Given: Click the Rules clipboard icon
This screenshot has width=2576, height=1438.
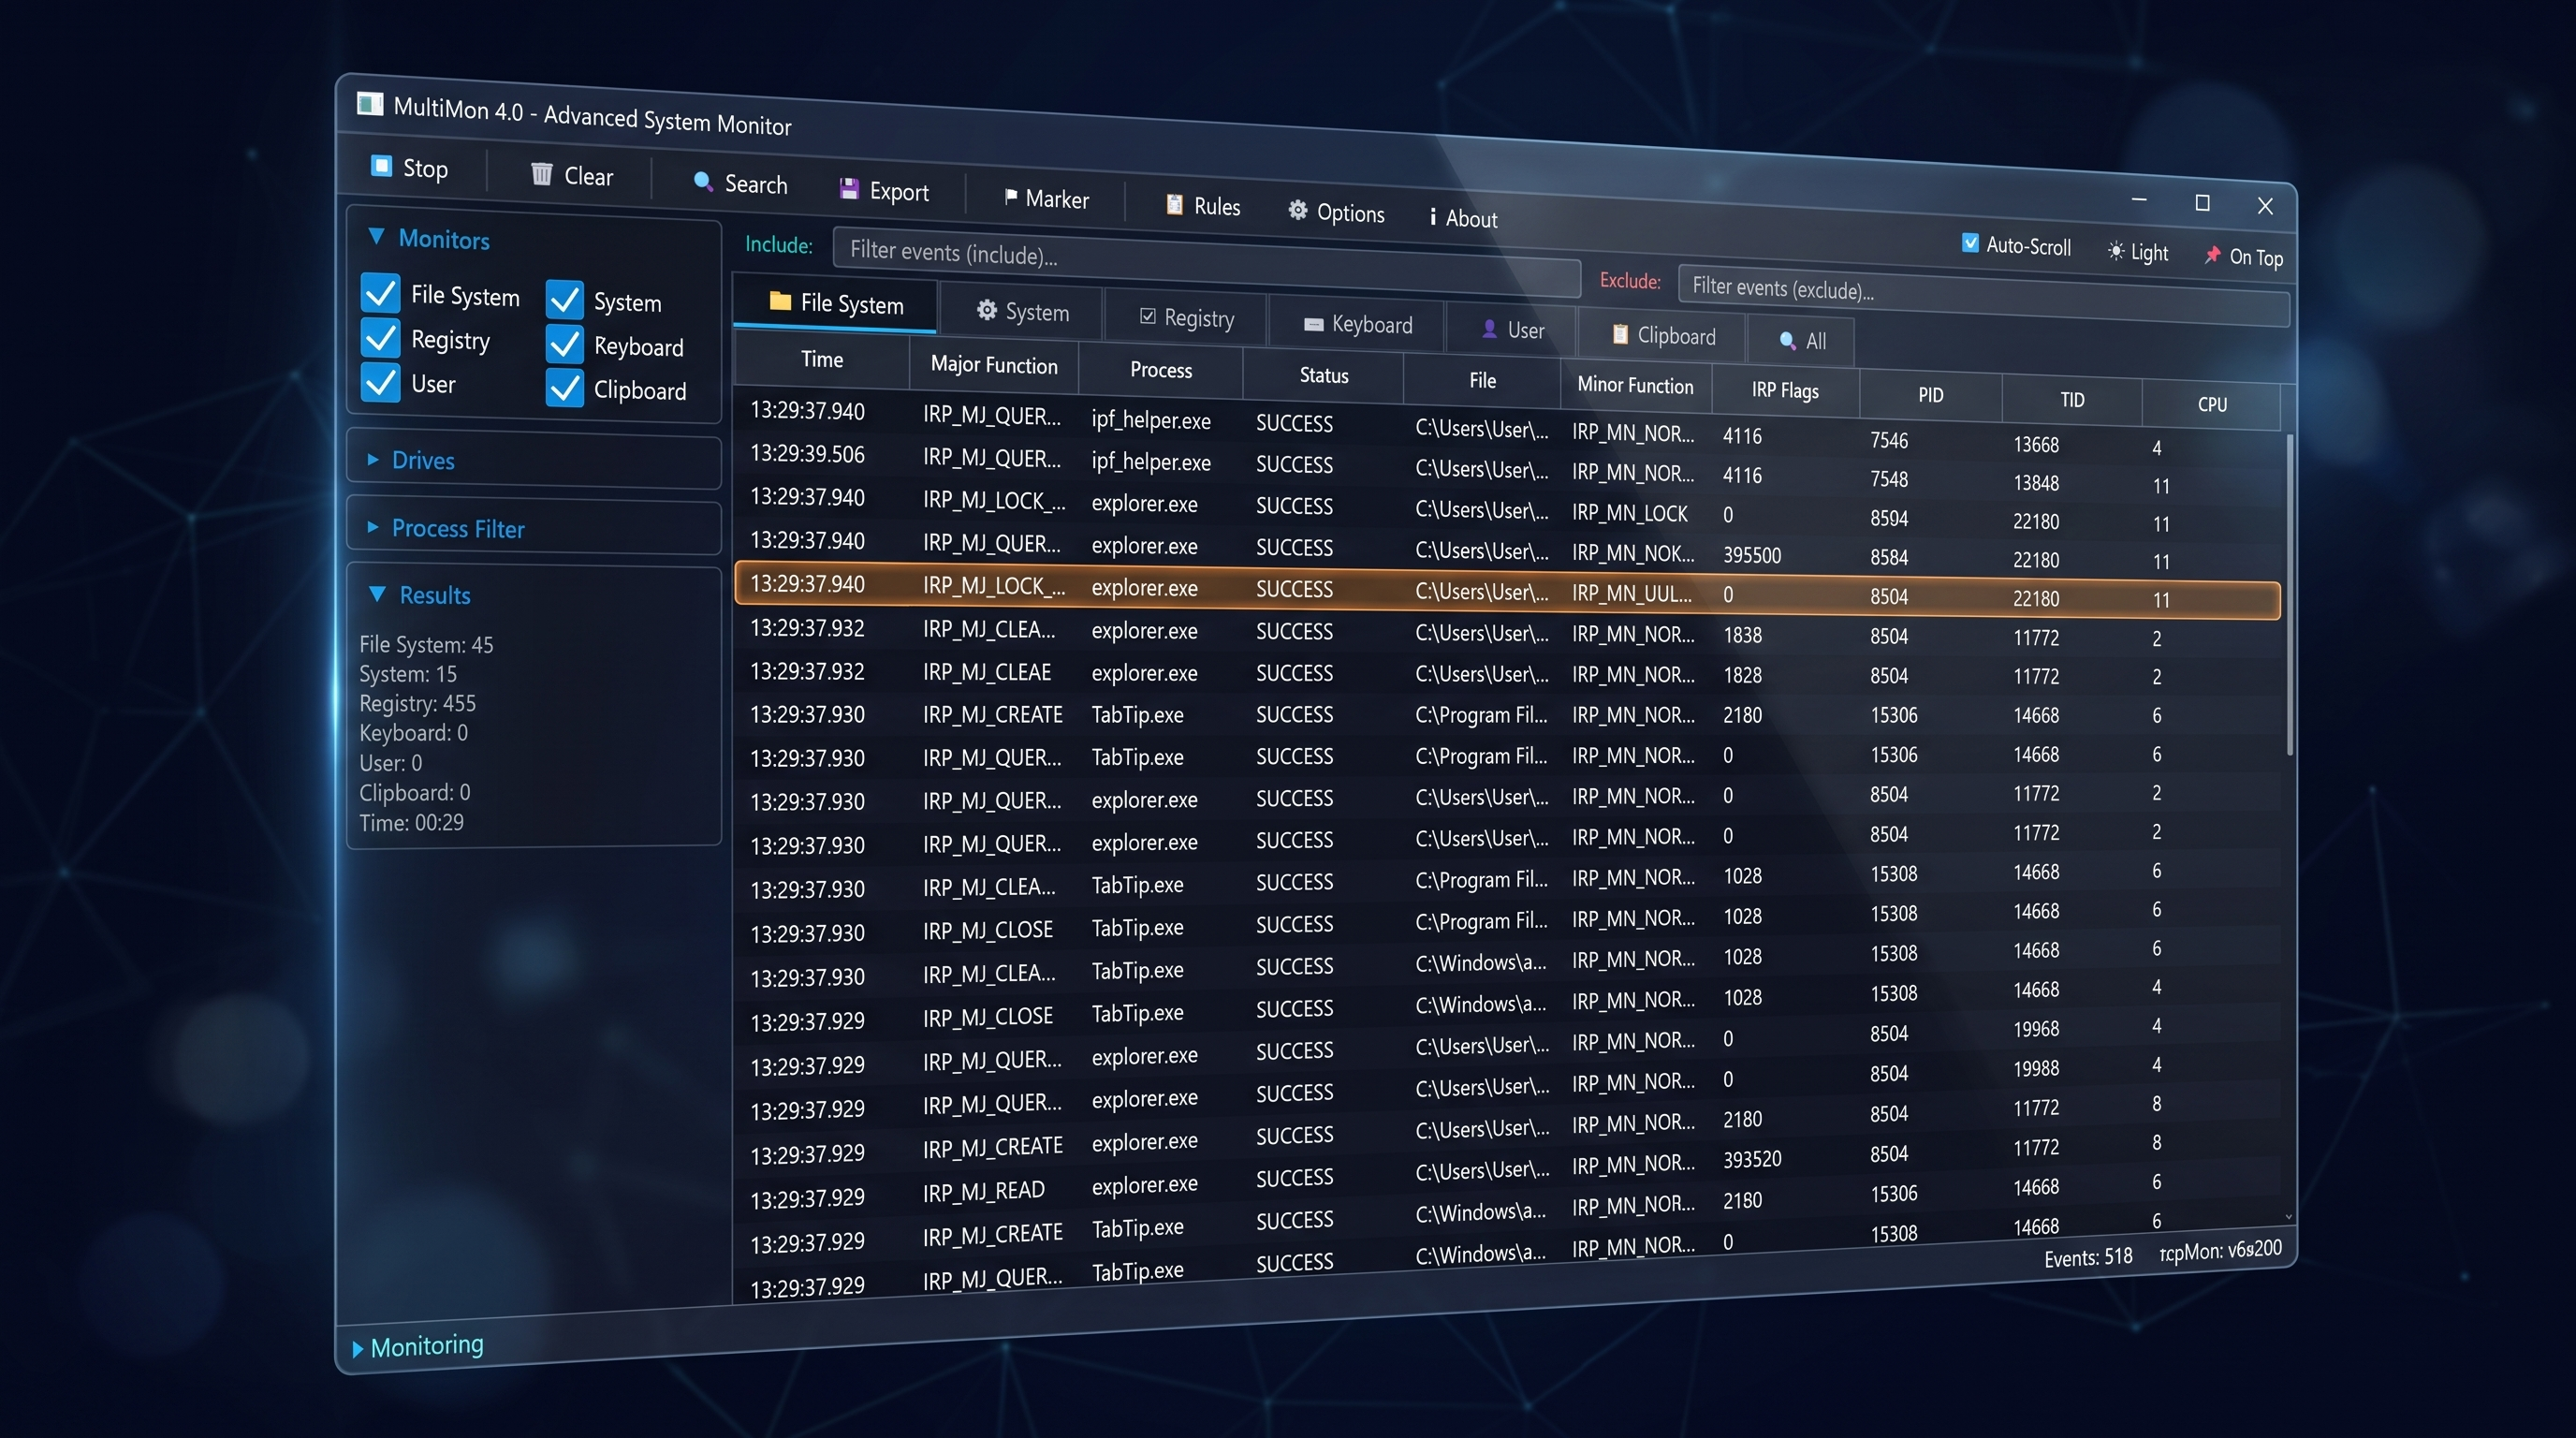Looking at the screenshot, I should [1174, 204].
